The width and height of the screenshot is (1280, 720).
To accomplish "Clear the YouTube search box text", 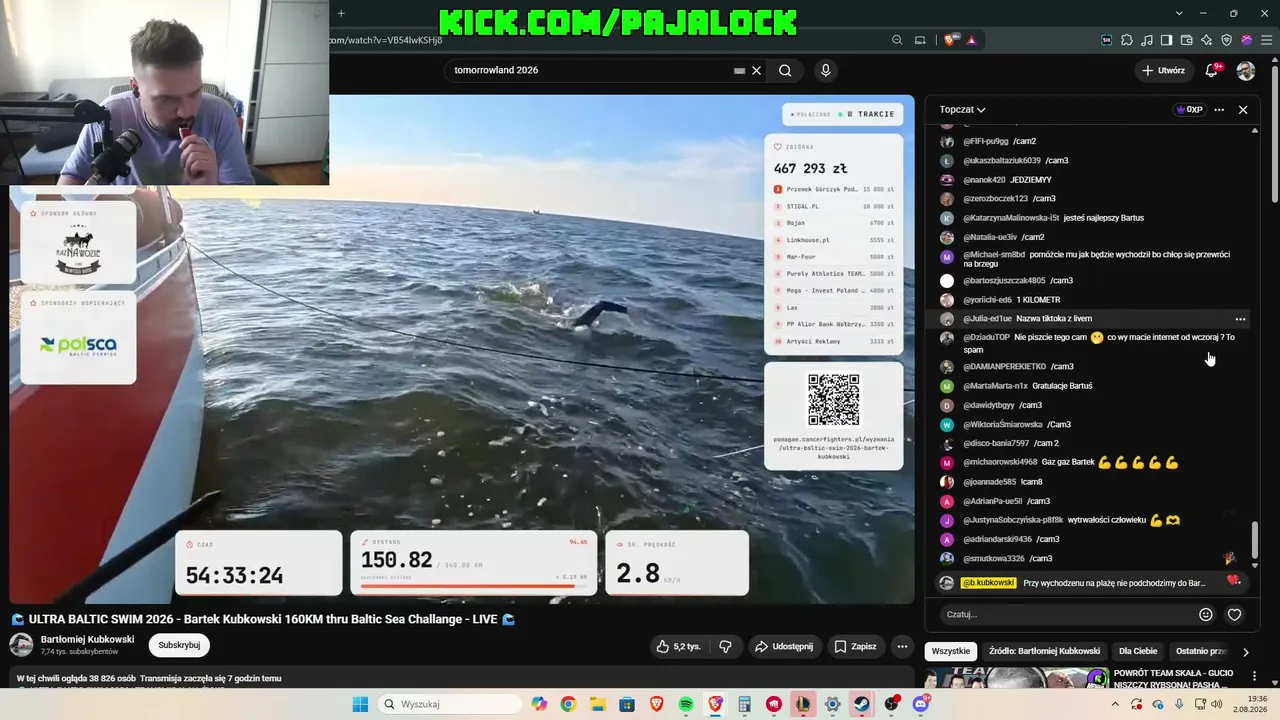I will coord(757,70).
